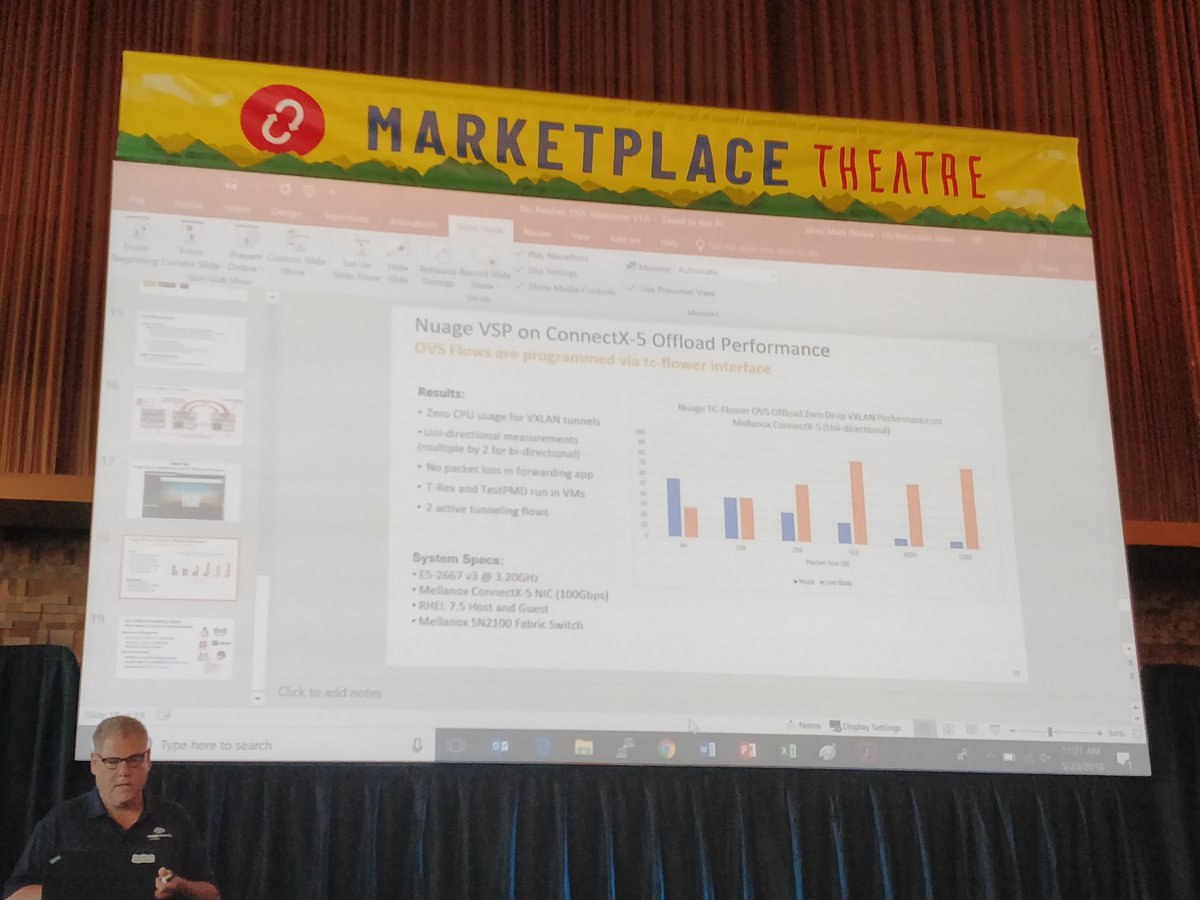Image resolution: width=1200 pixels, height=900 pixels.
Task: Switch to the Review ribbon tab
Action: tap(536, 234)
